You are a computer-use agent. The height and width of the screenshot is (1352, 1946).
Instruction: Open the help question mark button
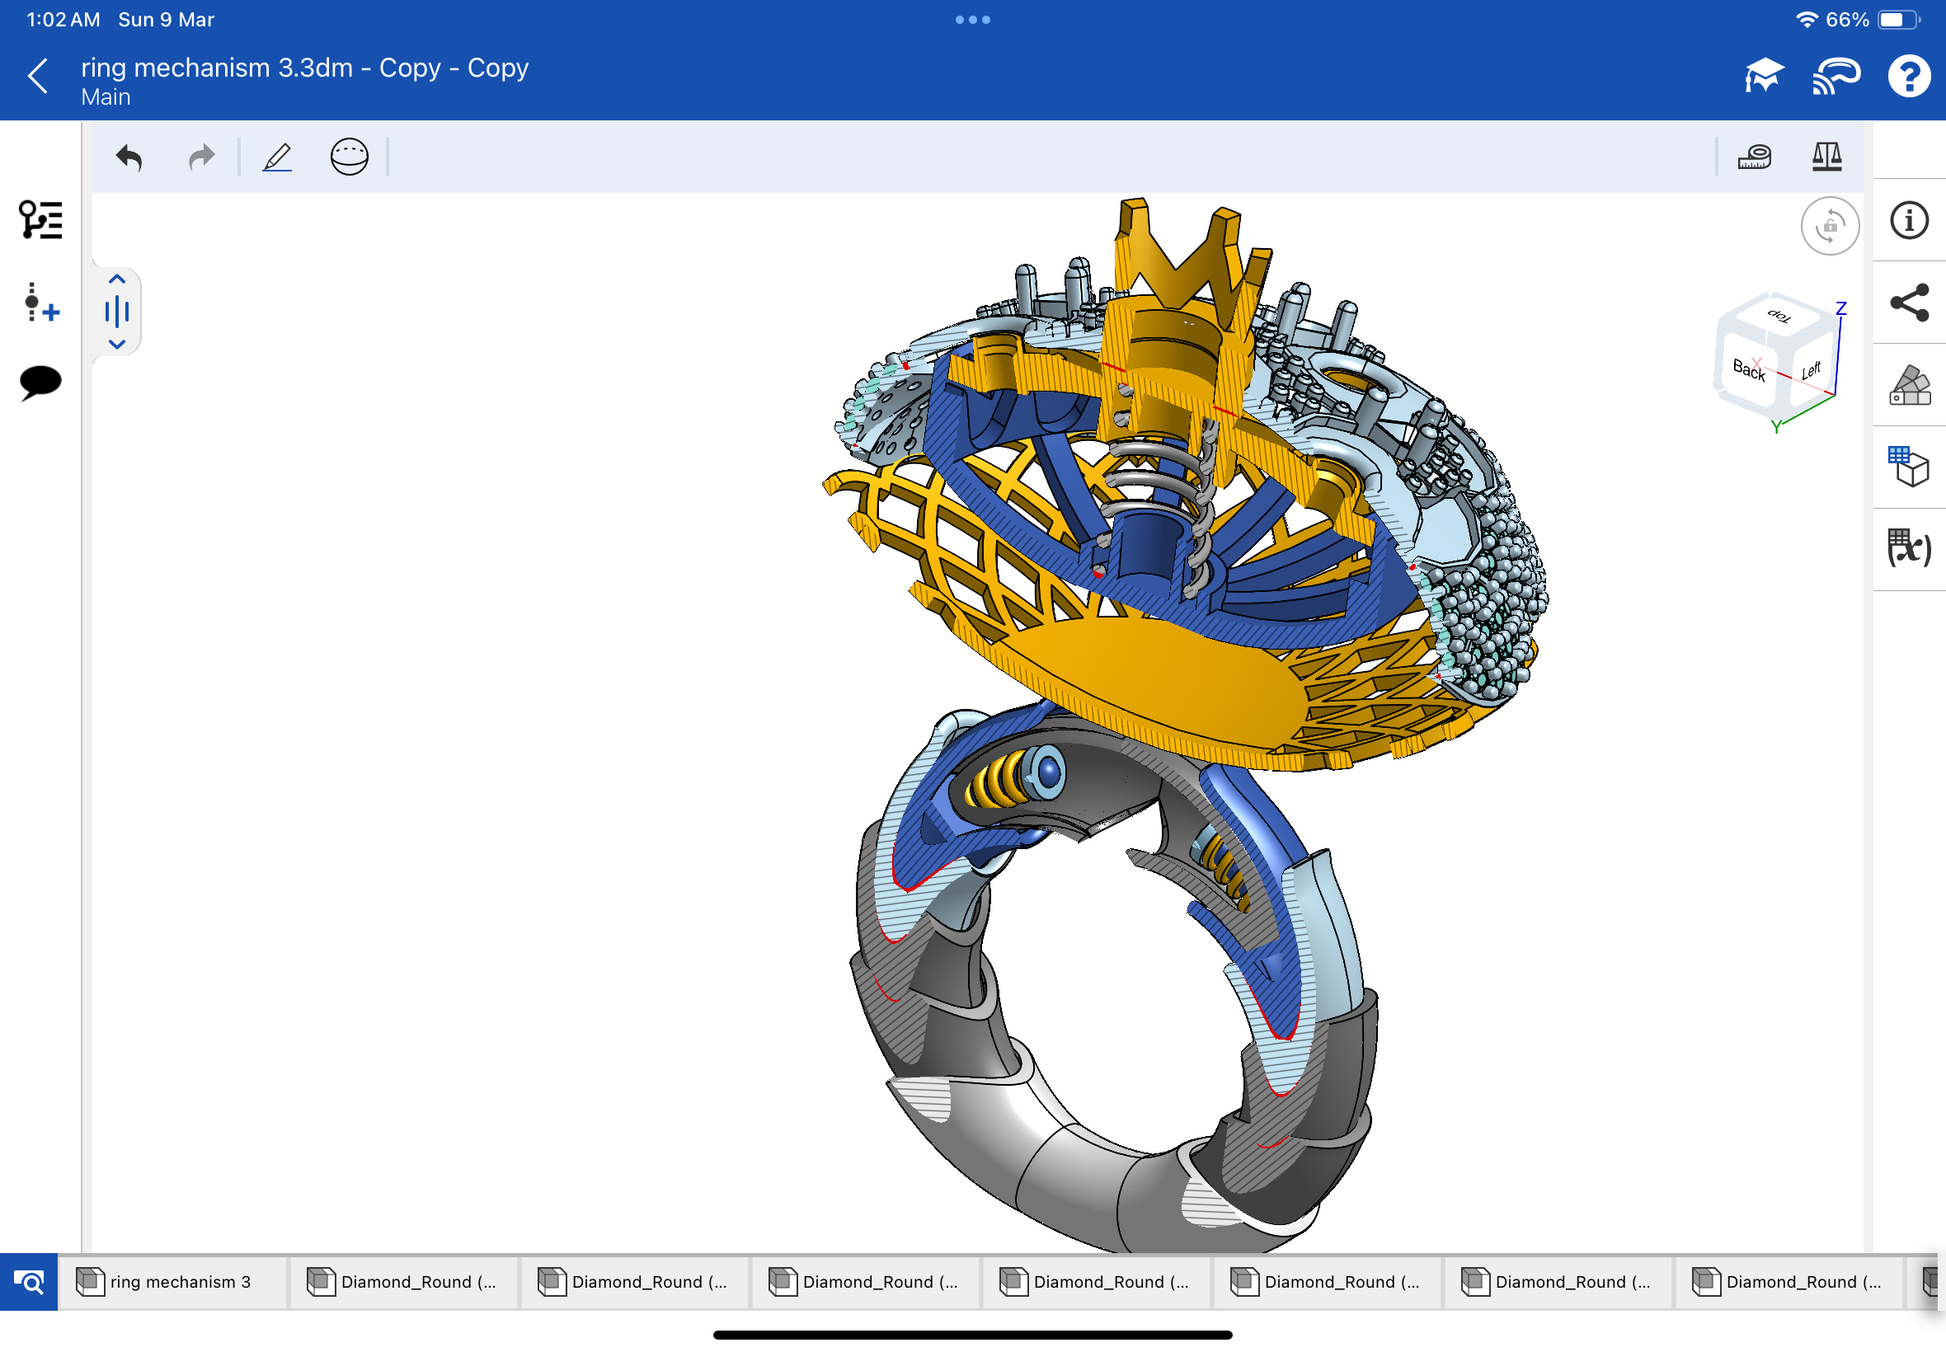[1908, 76]
